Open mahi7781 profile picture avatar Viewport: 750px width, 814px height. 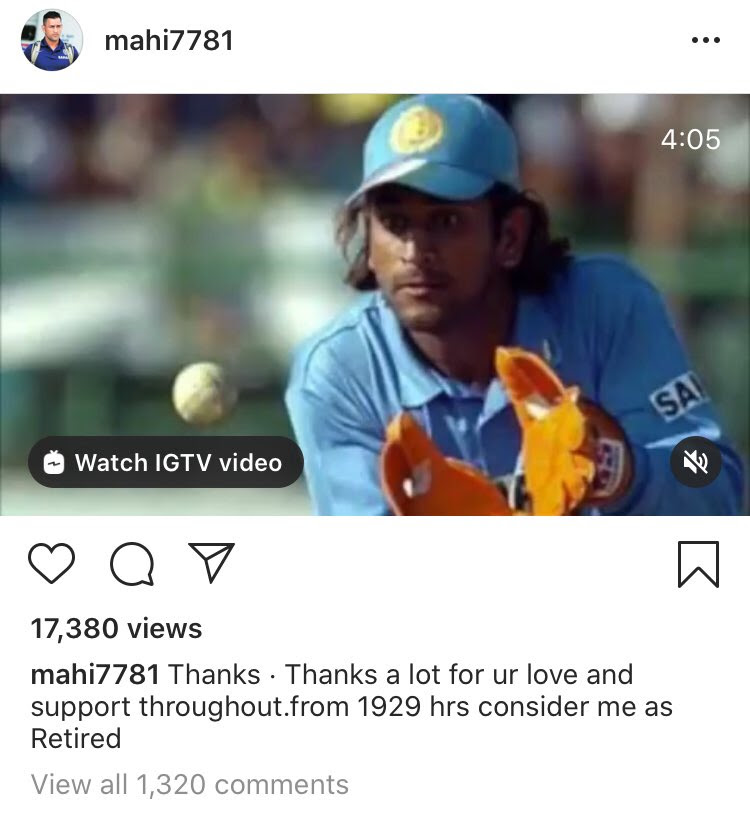pos(51,40)
